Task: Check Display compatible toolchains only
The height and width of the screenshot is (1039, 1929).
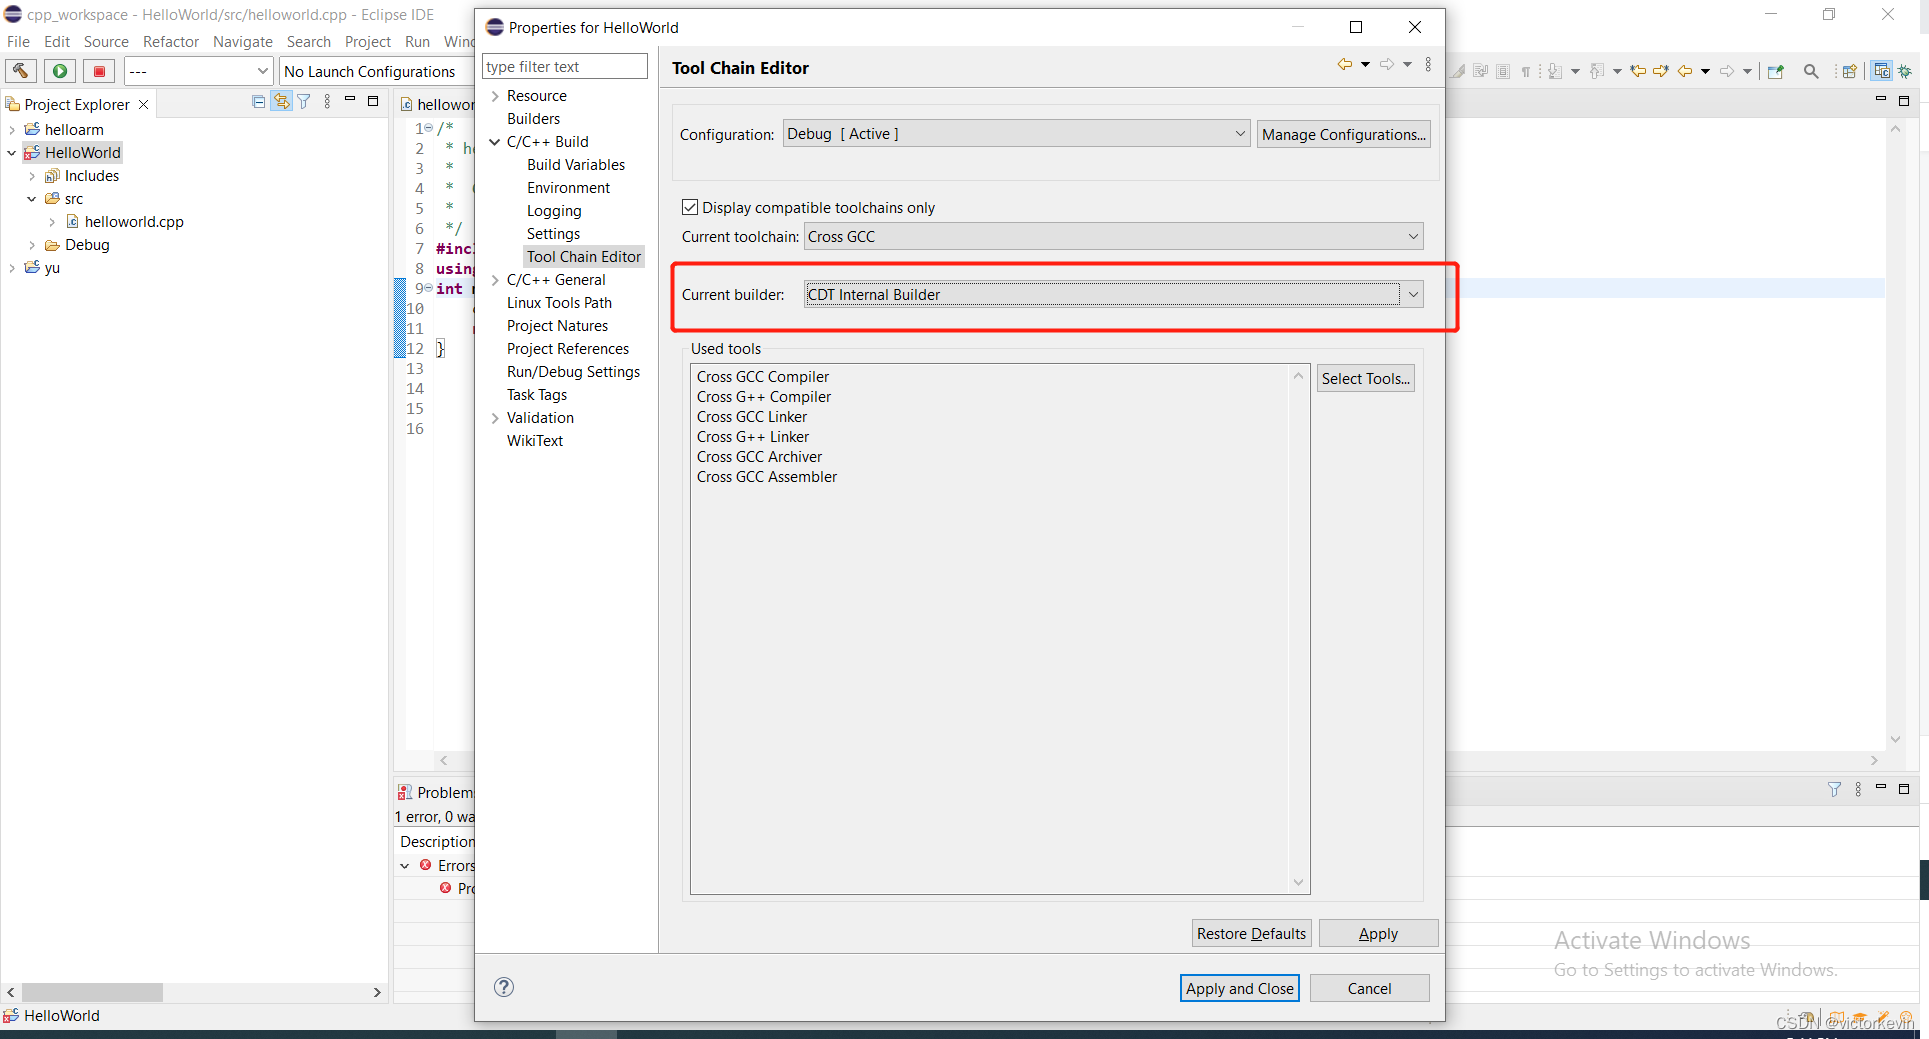Action: (x=690, y=207)
